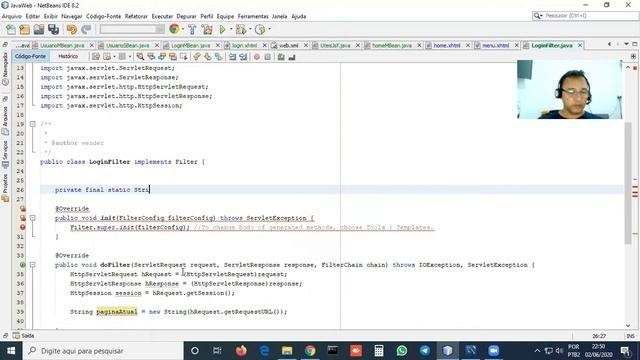Click the Windows Start button
The image size is (640, 360).
11,351
